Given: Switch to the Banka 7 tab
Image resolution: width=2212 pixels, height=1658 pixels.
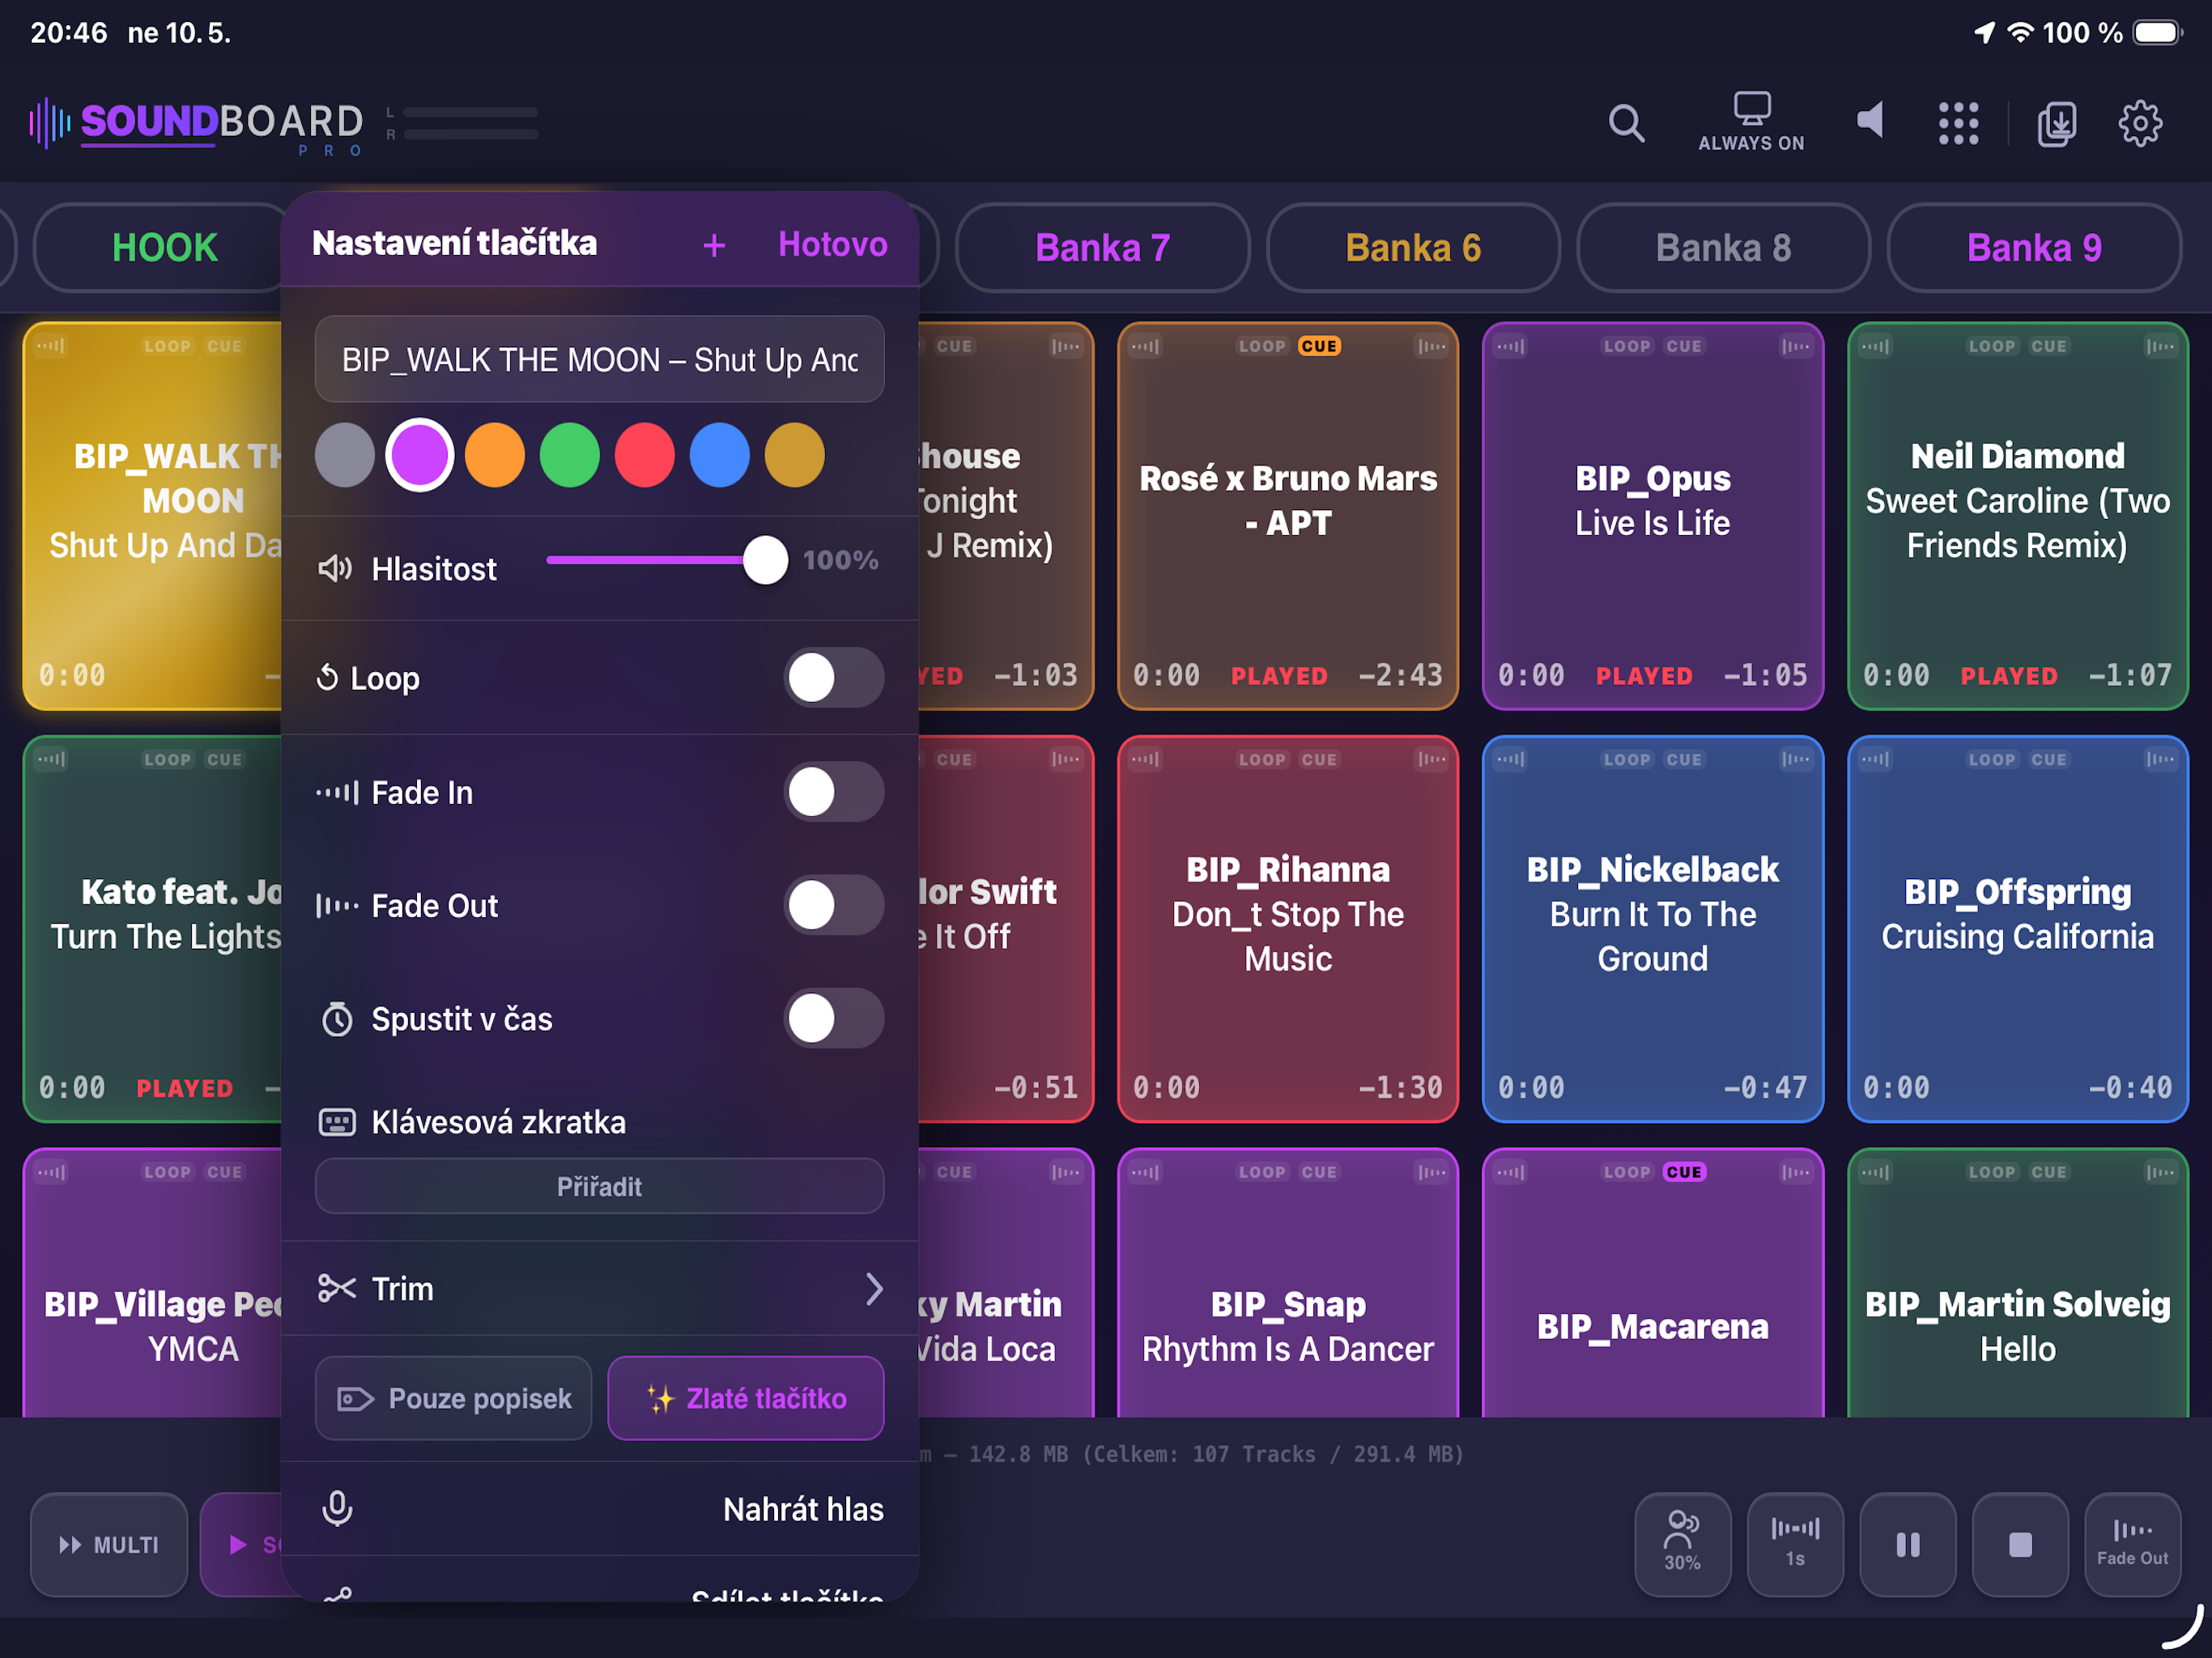Looking at the screenshot, I should tap(1102, 247).
